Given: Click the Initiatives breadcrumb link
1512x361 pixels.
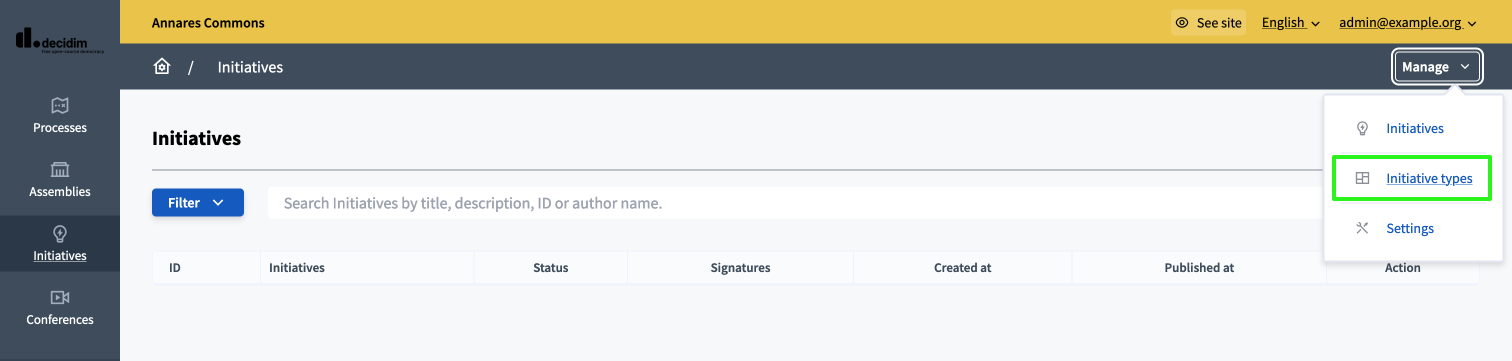Looking at the screenshot, I should tap(250, 67).
